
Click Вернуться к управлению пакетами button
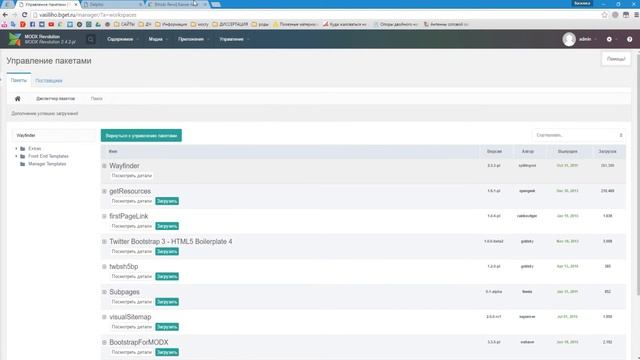coord(141,136)
